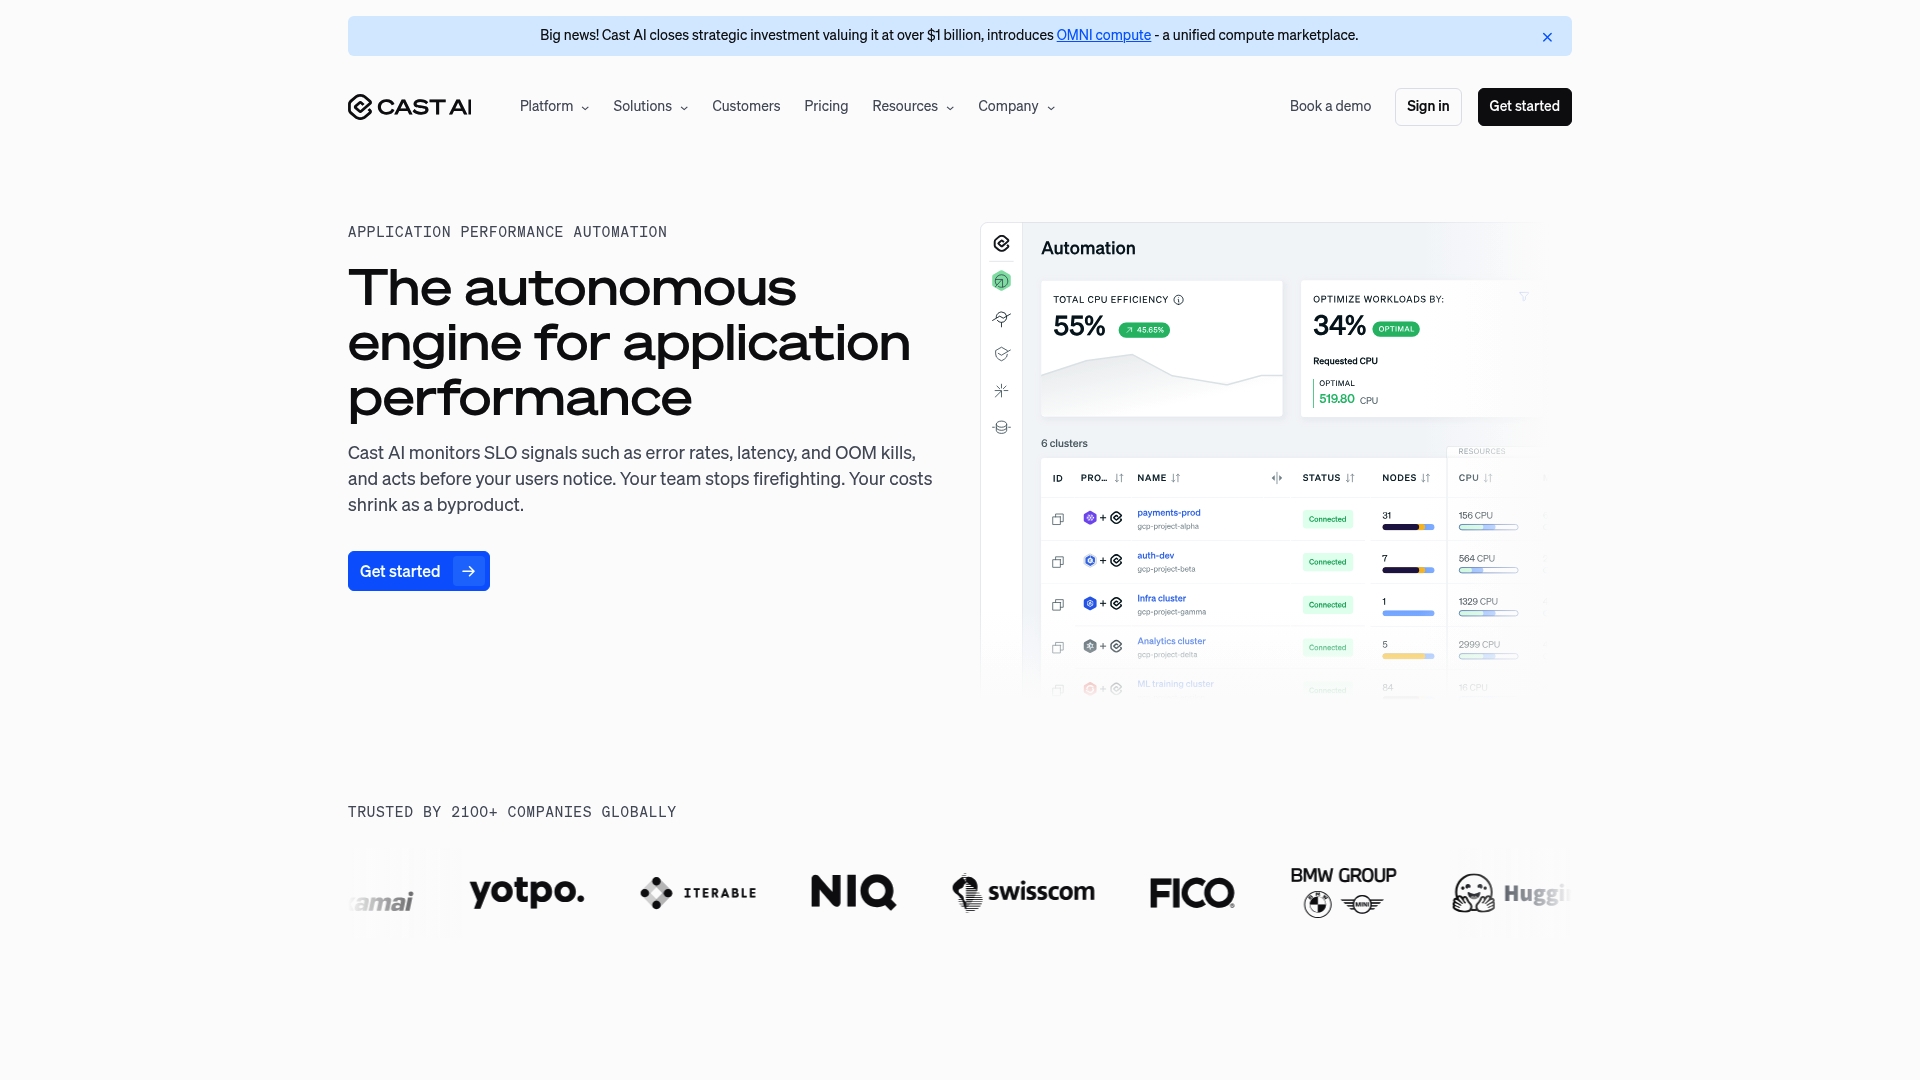Click the blue Get started button in the hero section
This screenshot has height=1080, width=1920.
pos(418,571)
